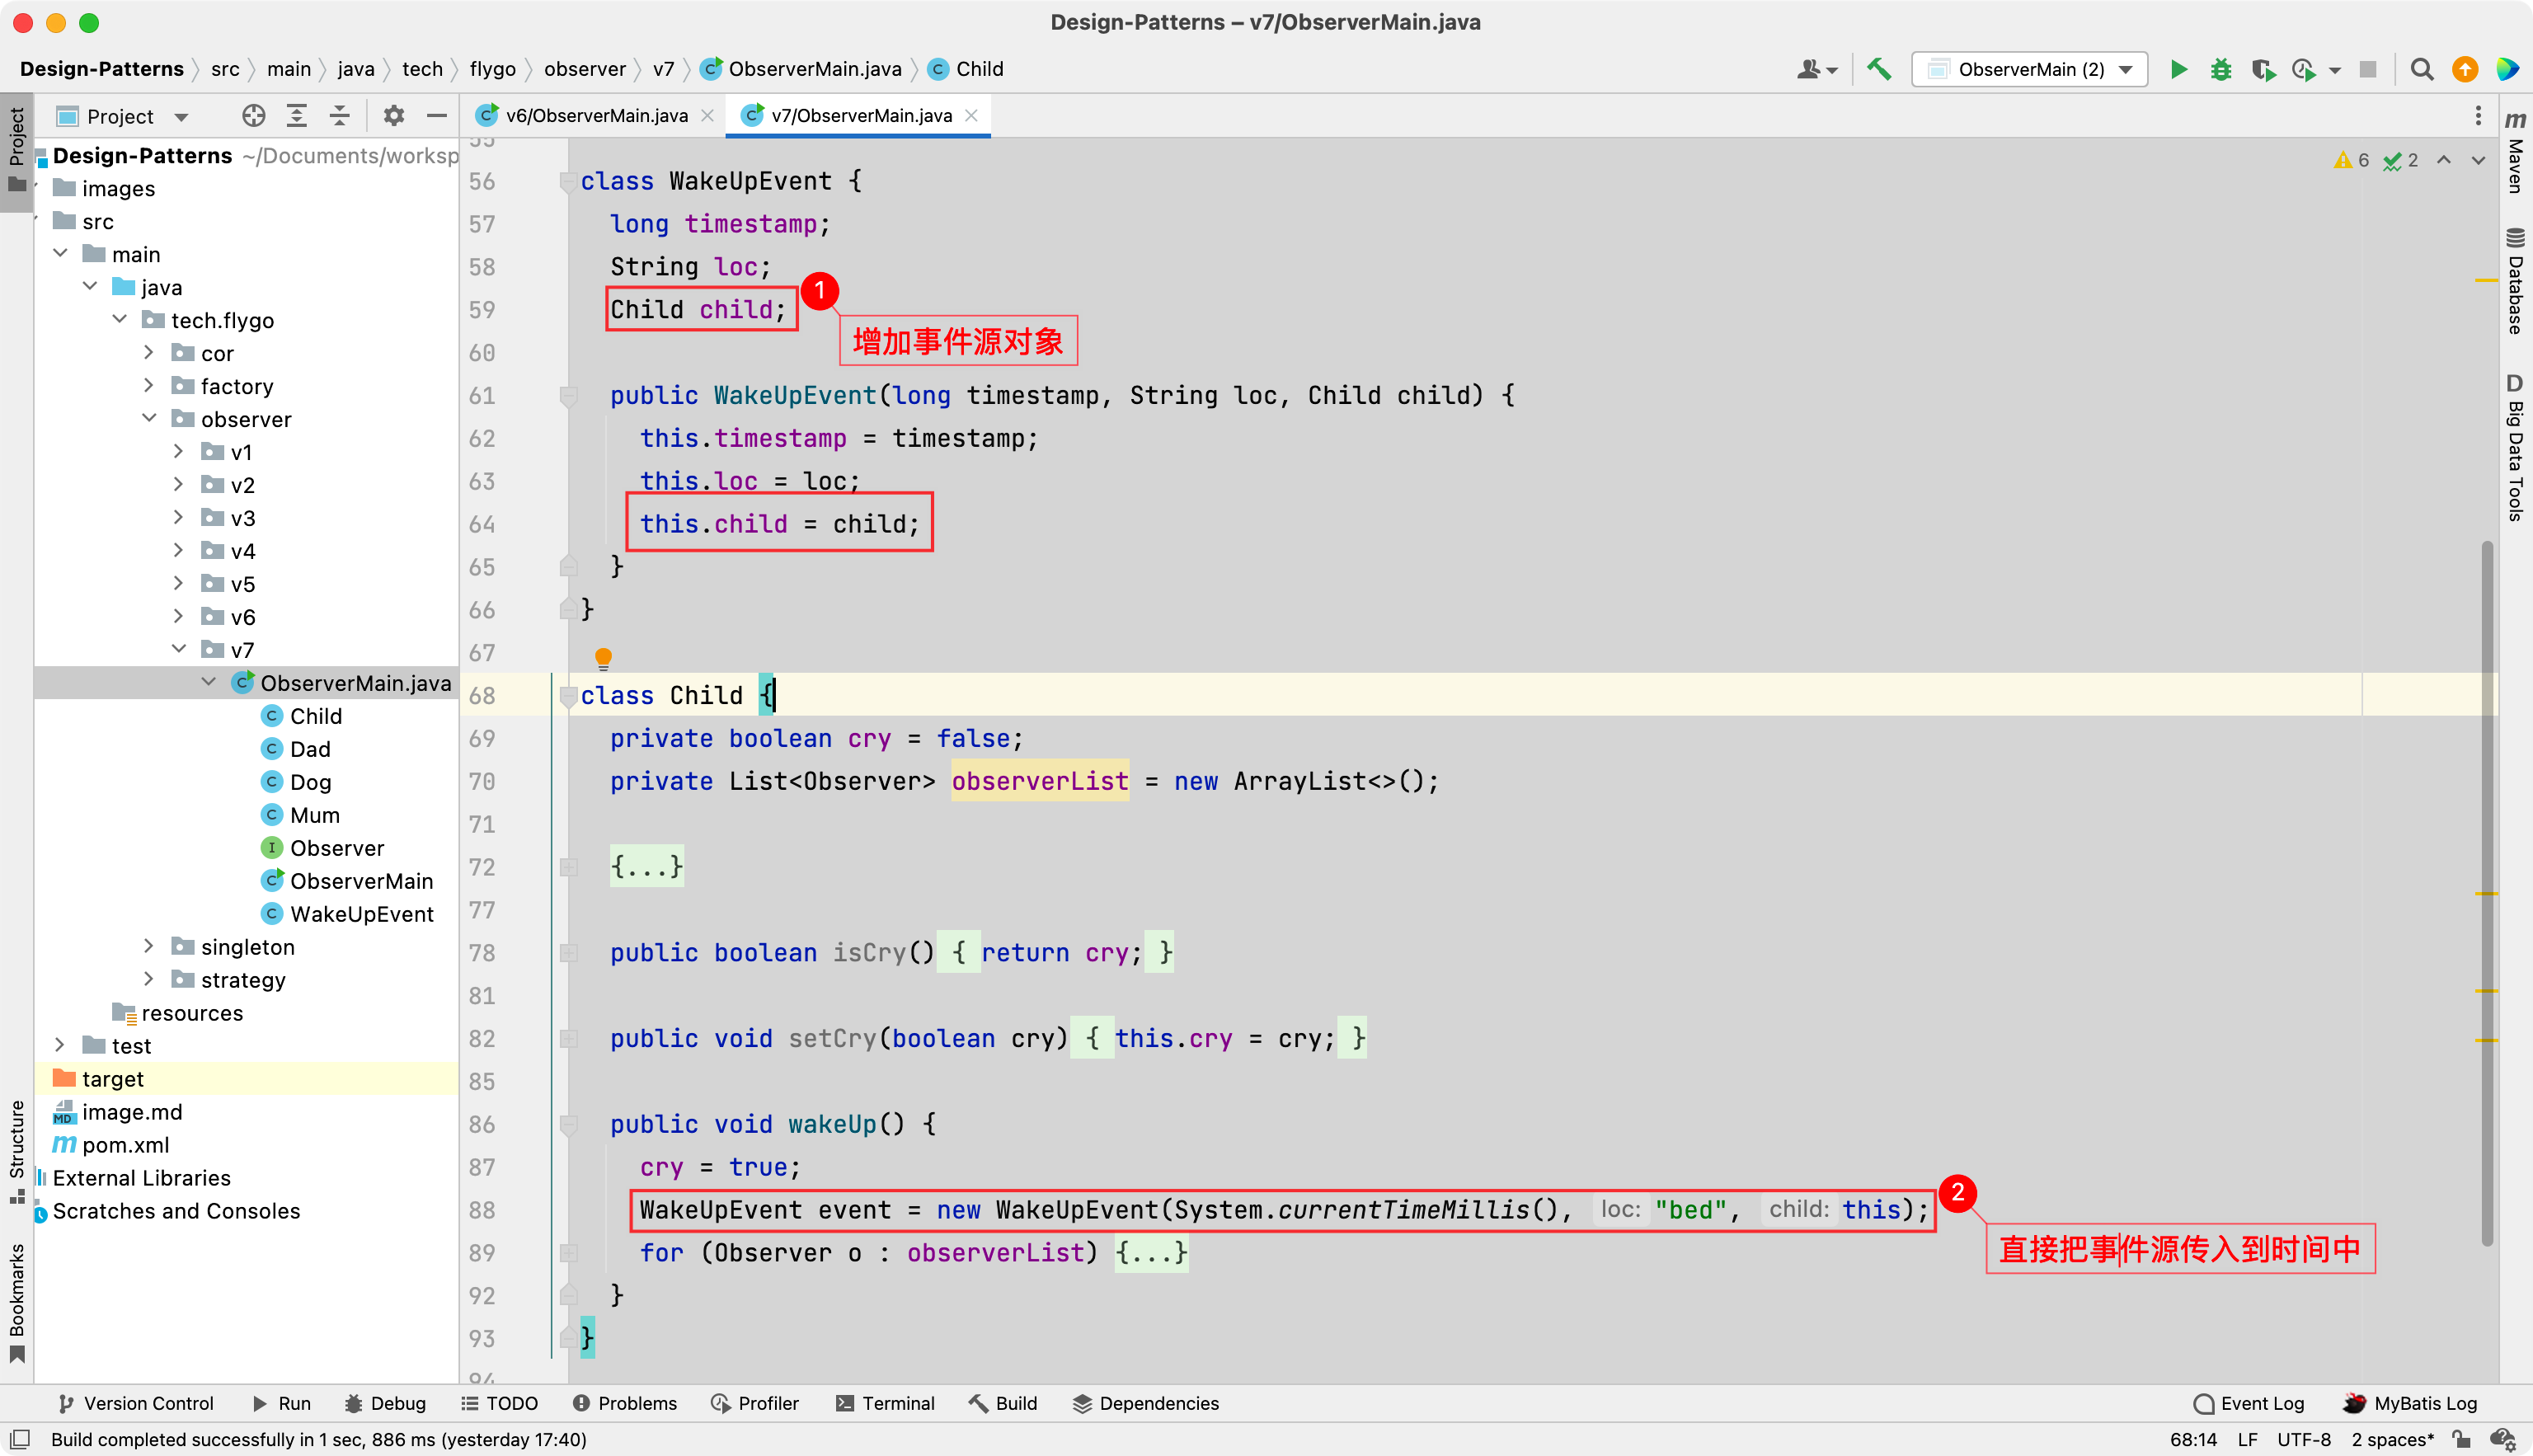Toggle the Bookmarks tool window

[16, 1300]
